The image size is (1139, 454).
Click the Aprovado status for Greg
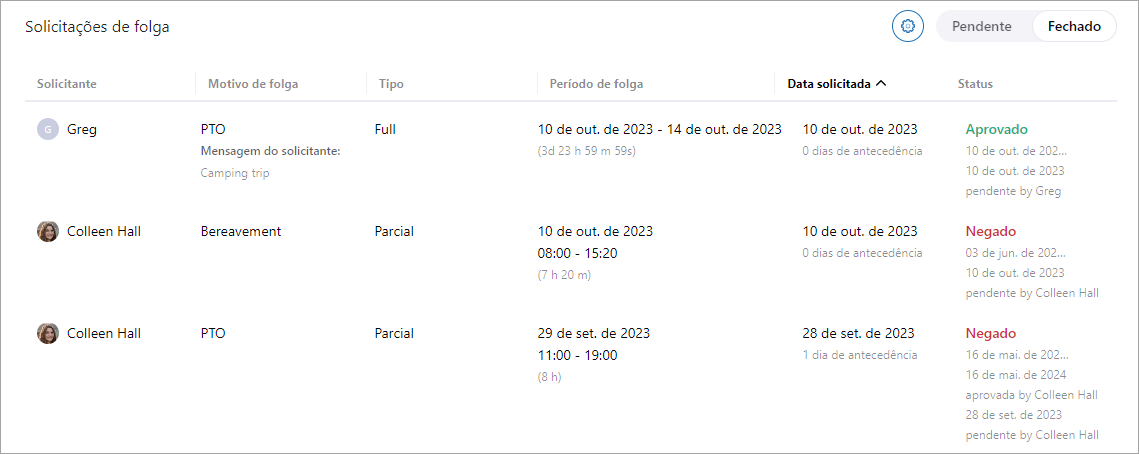(x=996, y=129)
